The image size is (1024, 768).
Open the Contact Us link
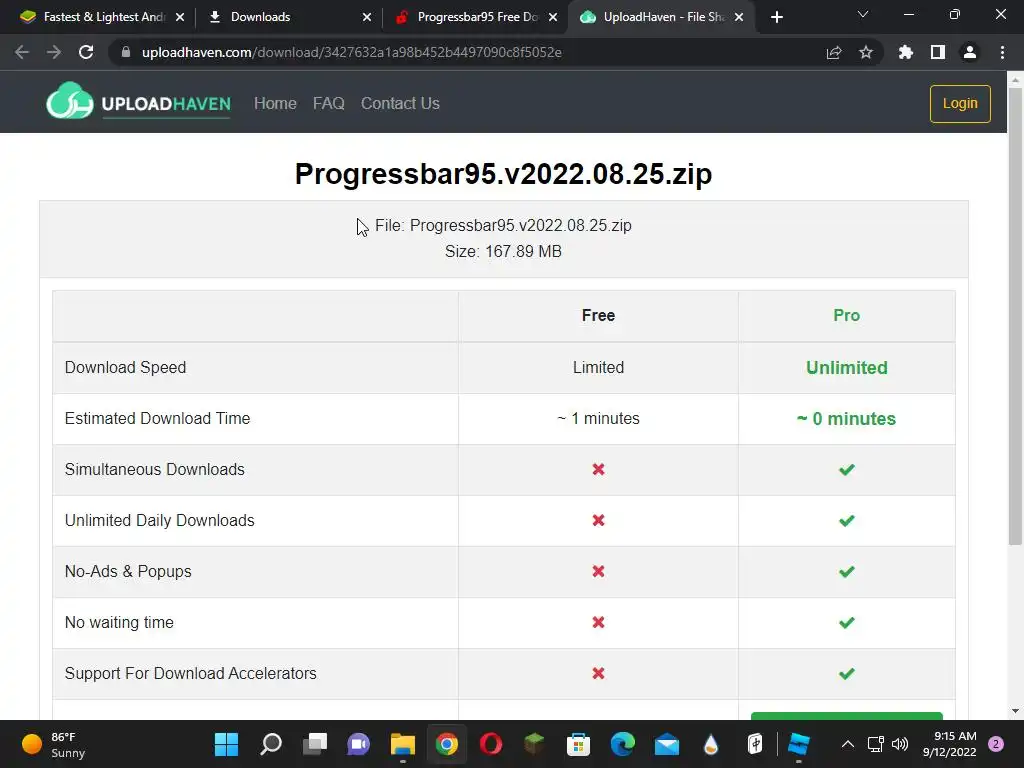tap(400, 103)
